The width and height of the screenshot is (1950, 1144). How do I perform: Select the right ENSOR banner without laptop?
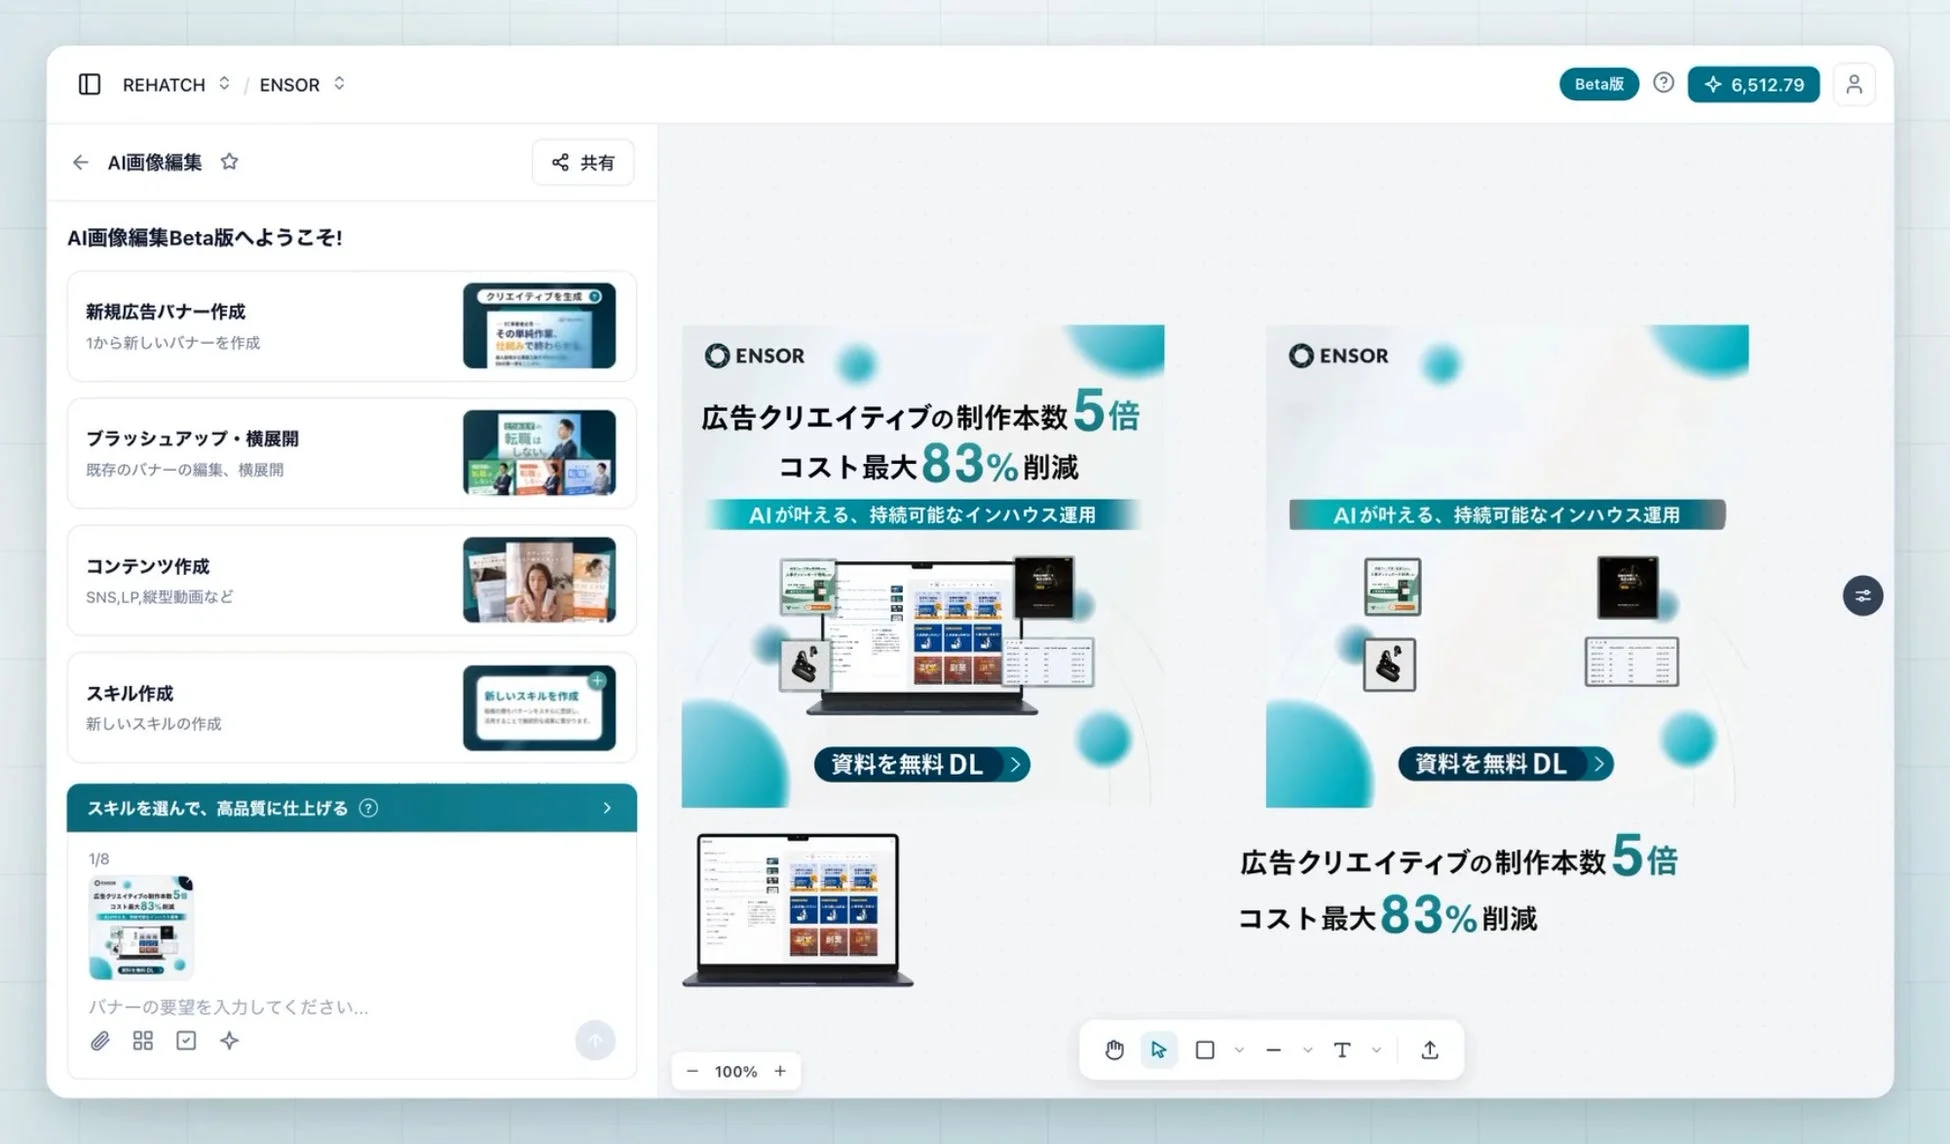pos(1507,566)
